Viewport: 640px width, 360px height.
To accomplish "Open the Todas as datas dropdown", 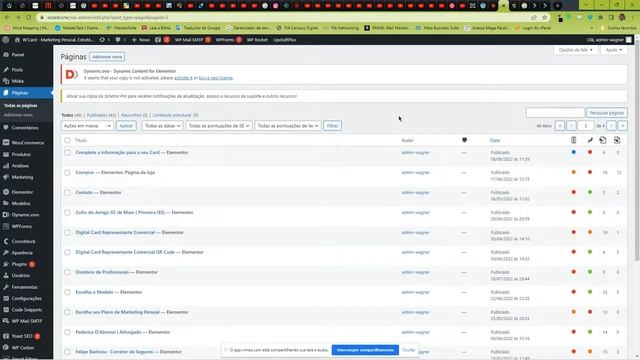I will (163, 126).
